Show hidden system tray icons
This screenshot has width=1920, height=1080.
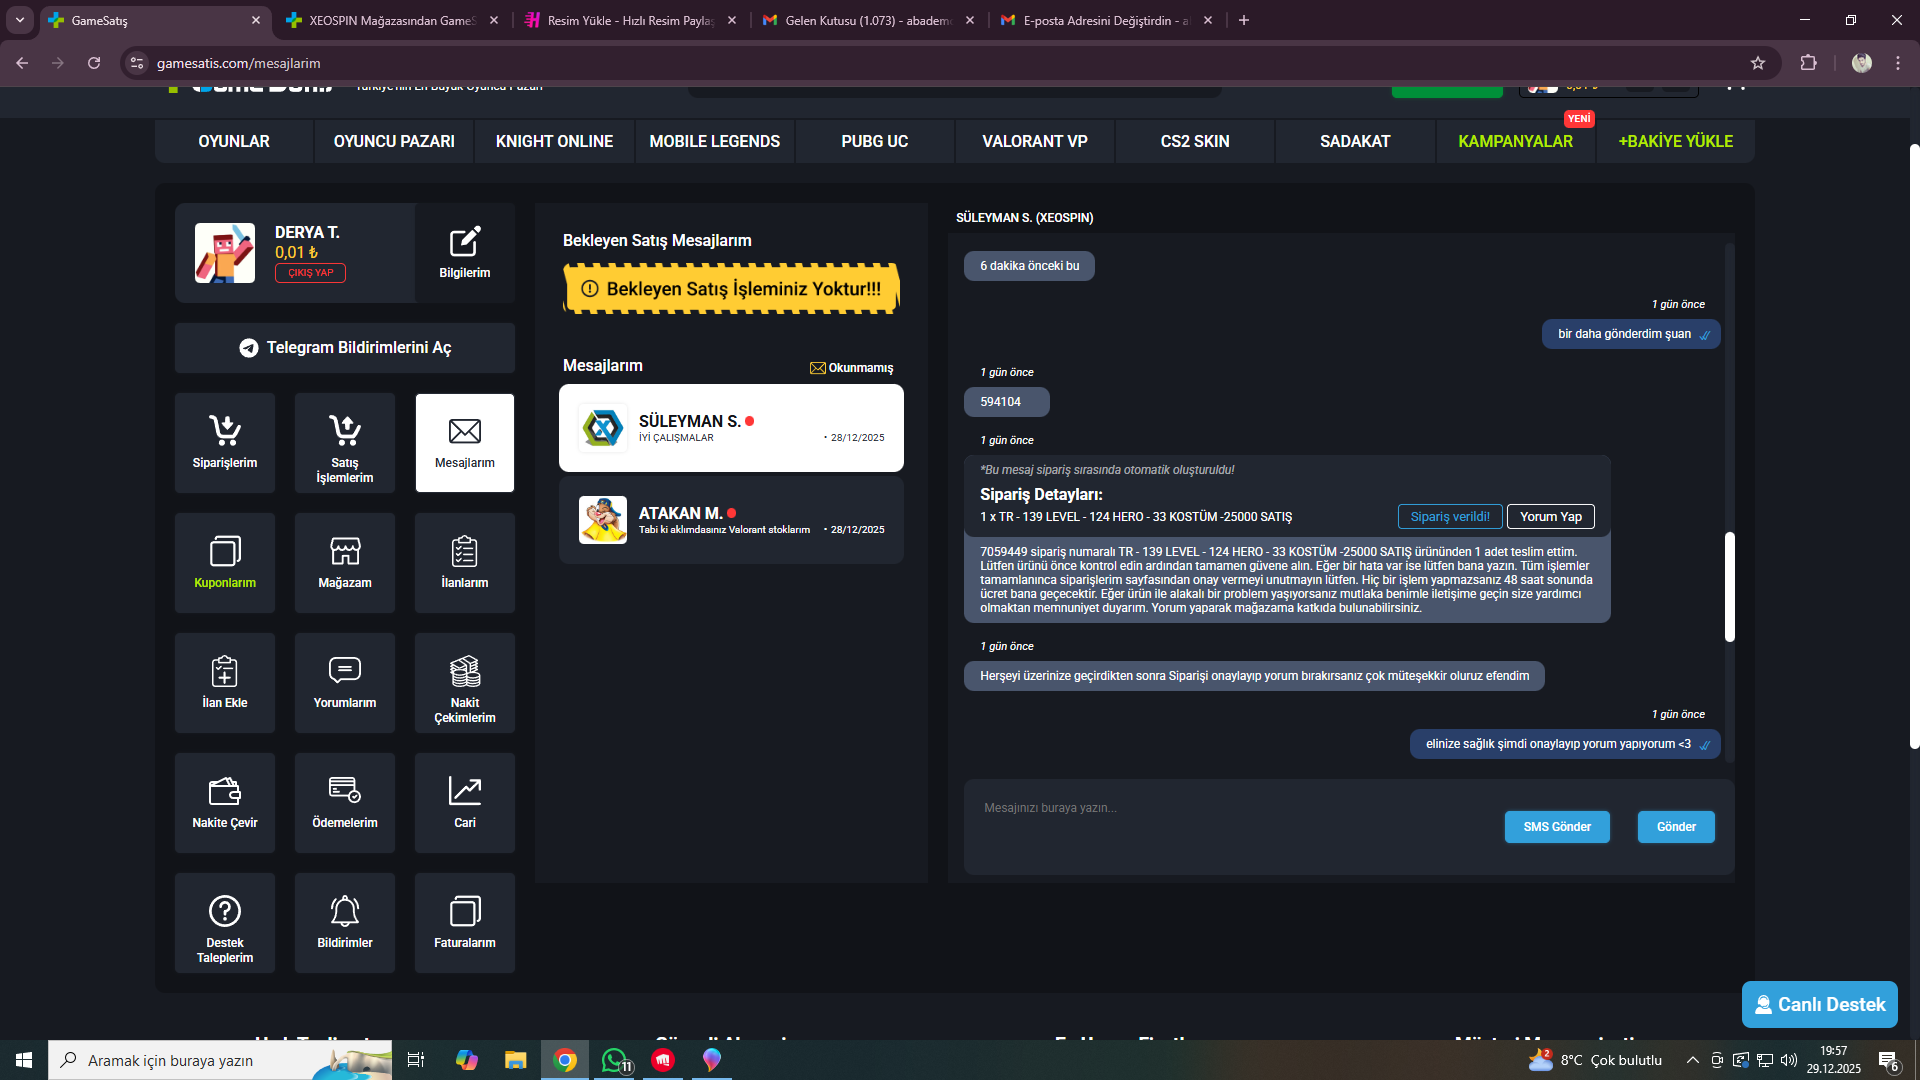point(1692,1060)
